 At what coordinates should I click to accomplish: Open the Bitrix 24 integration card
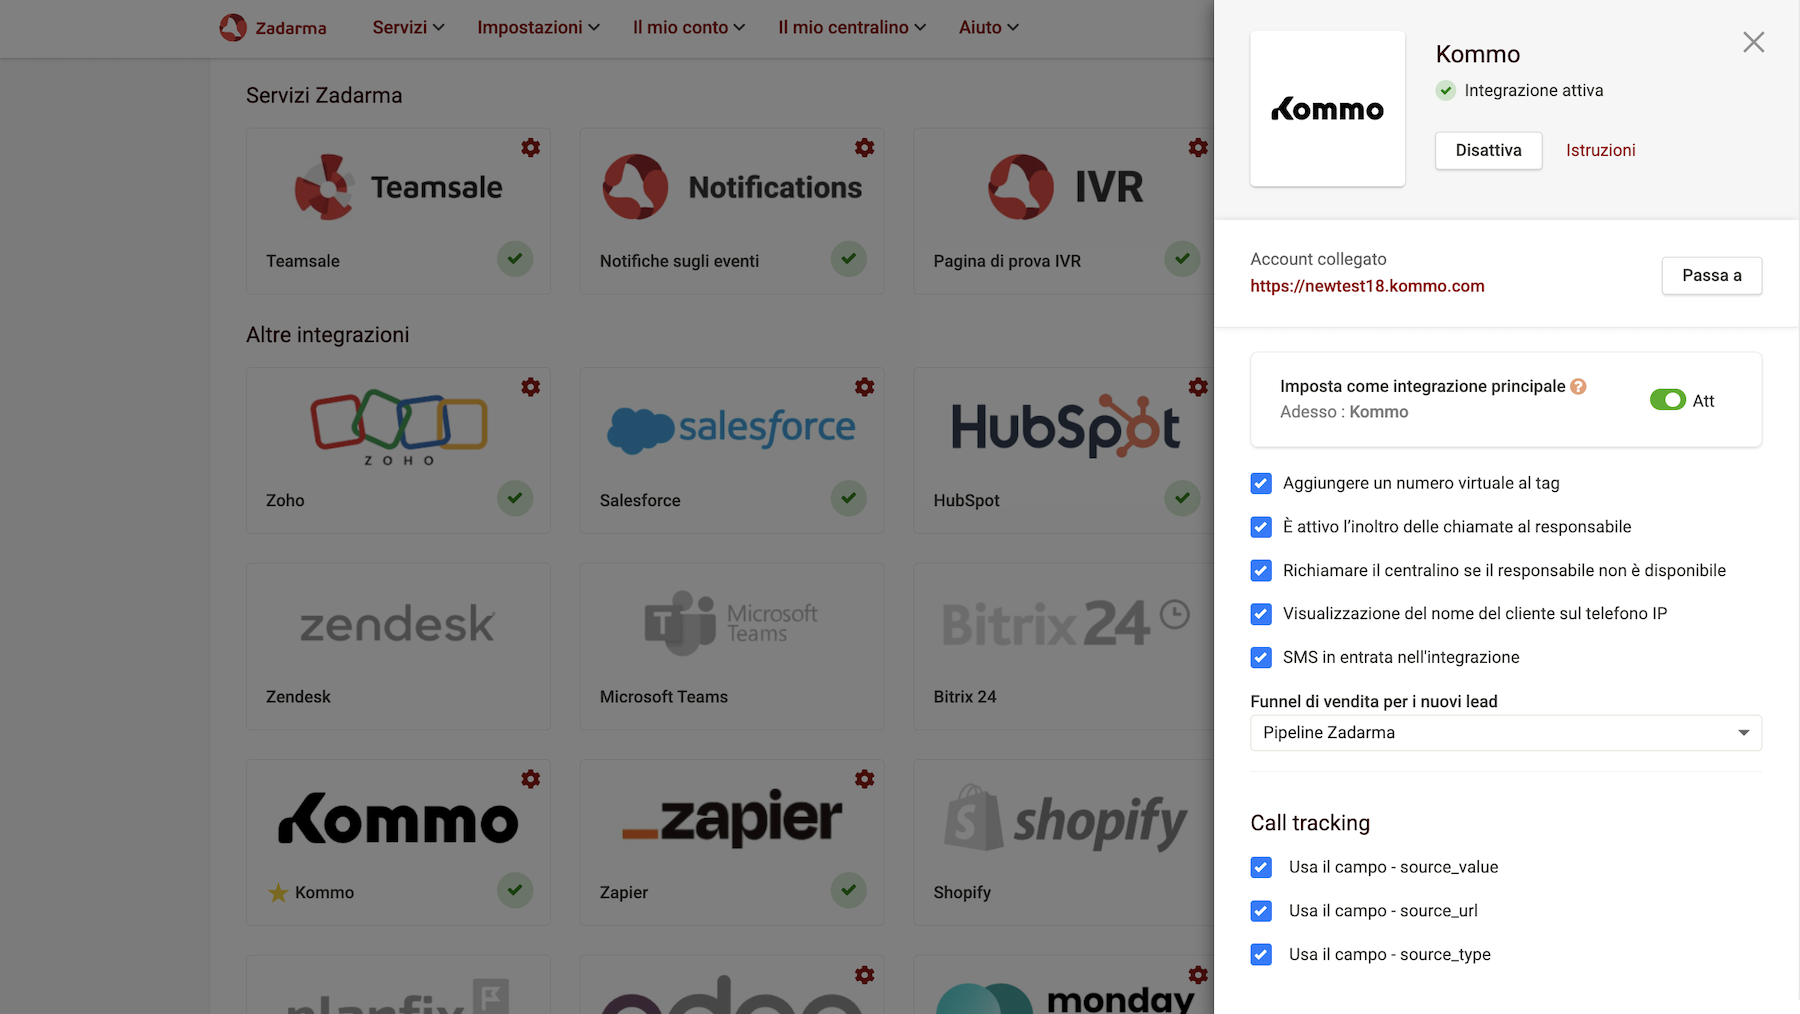point(1064,646)
